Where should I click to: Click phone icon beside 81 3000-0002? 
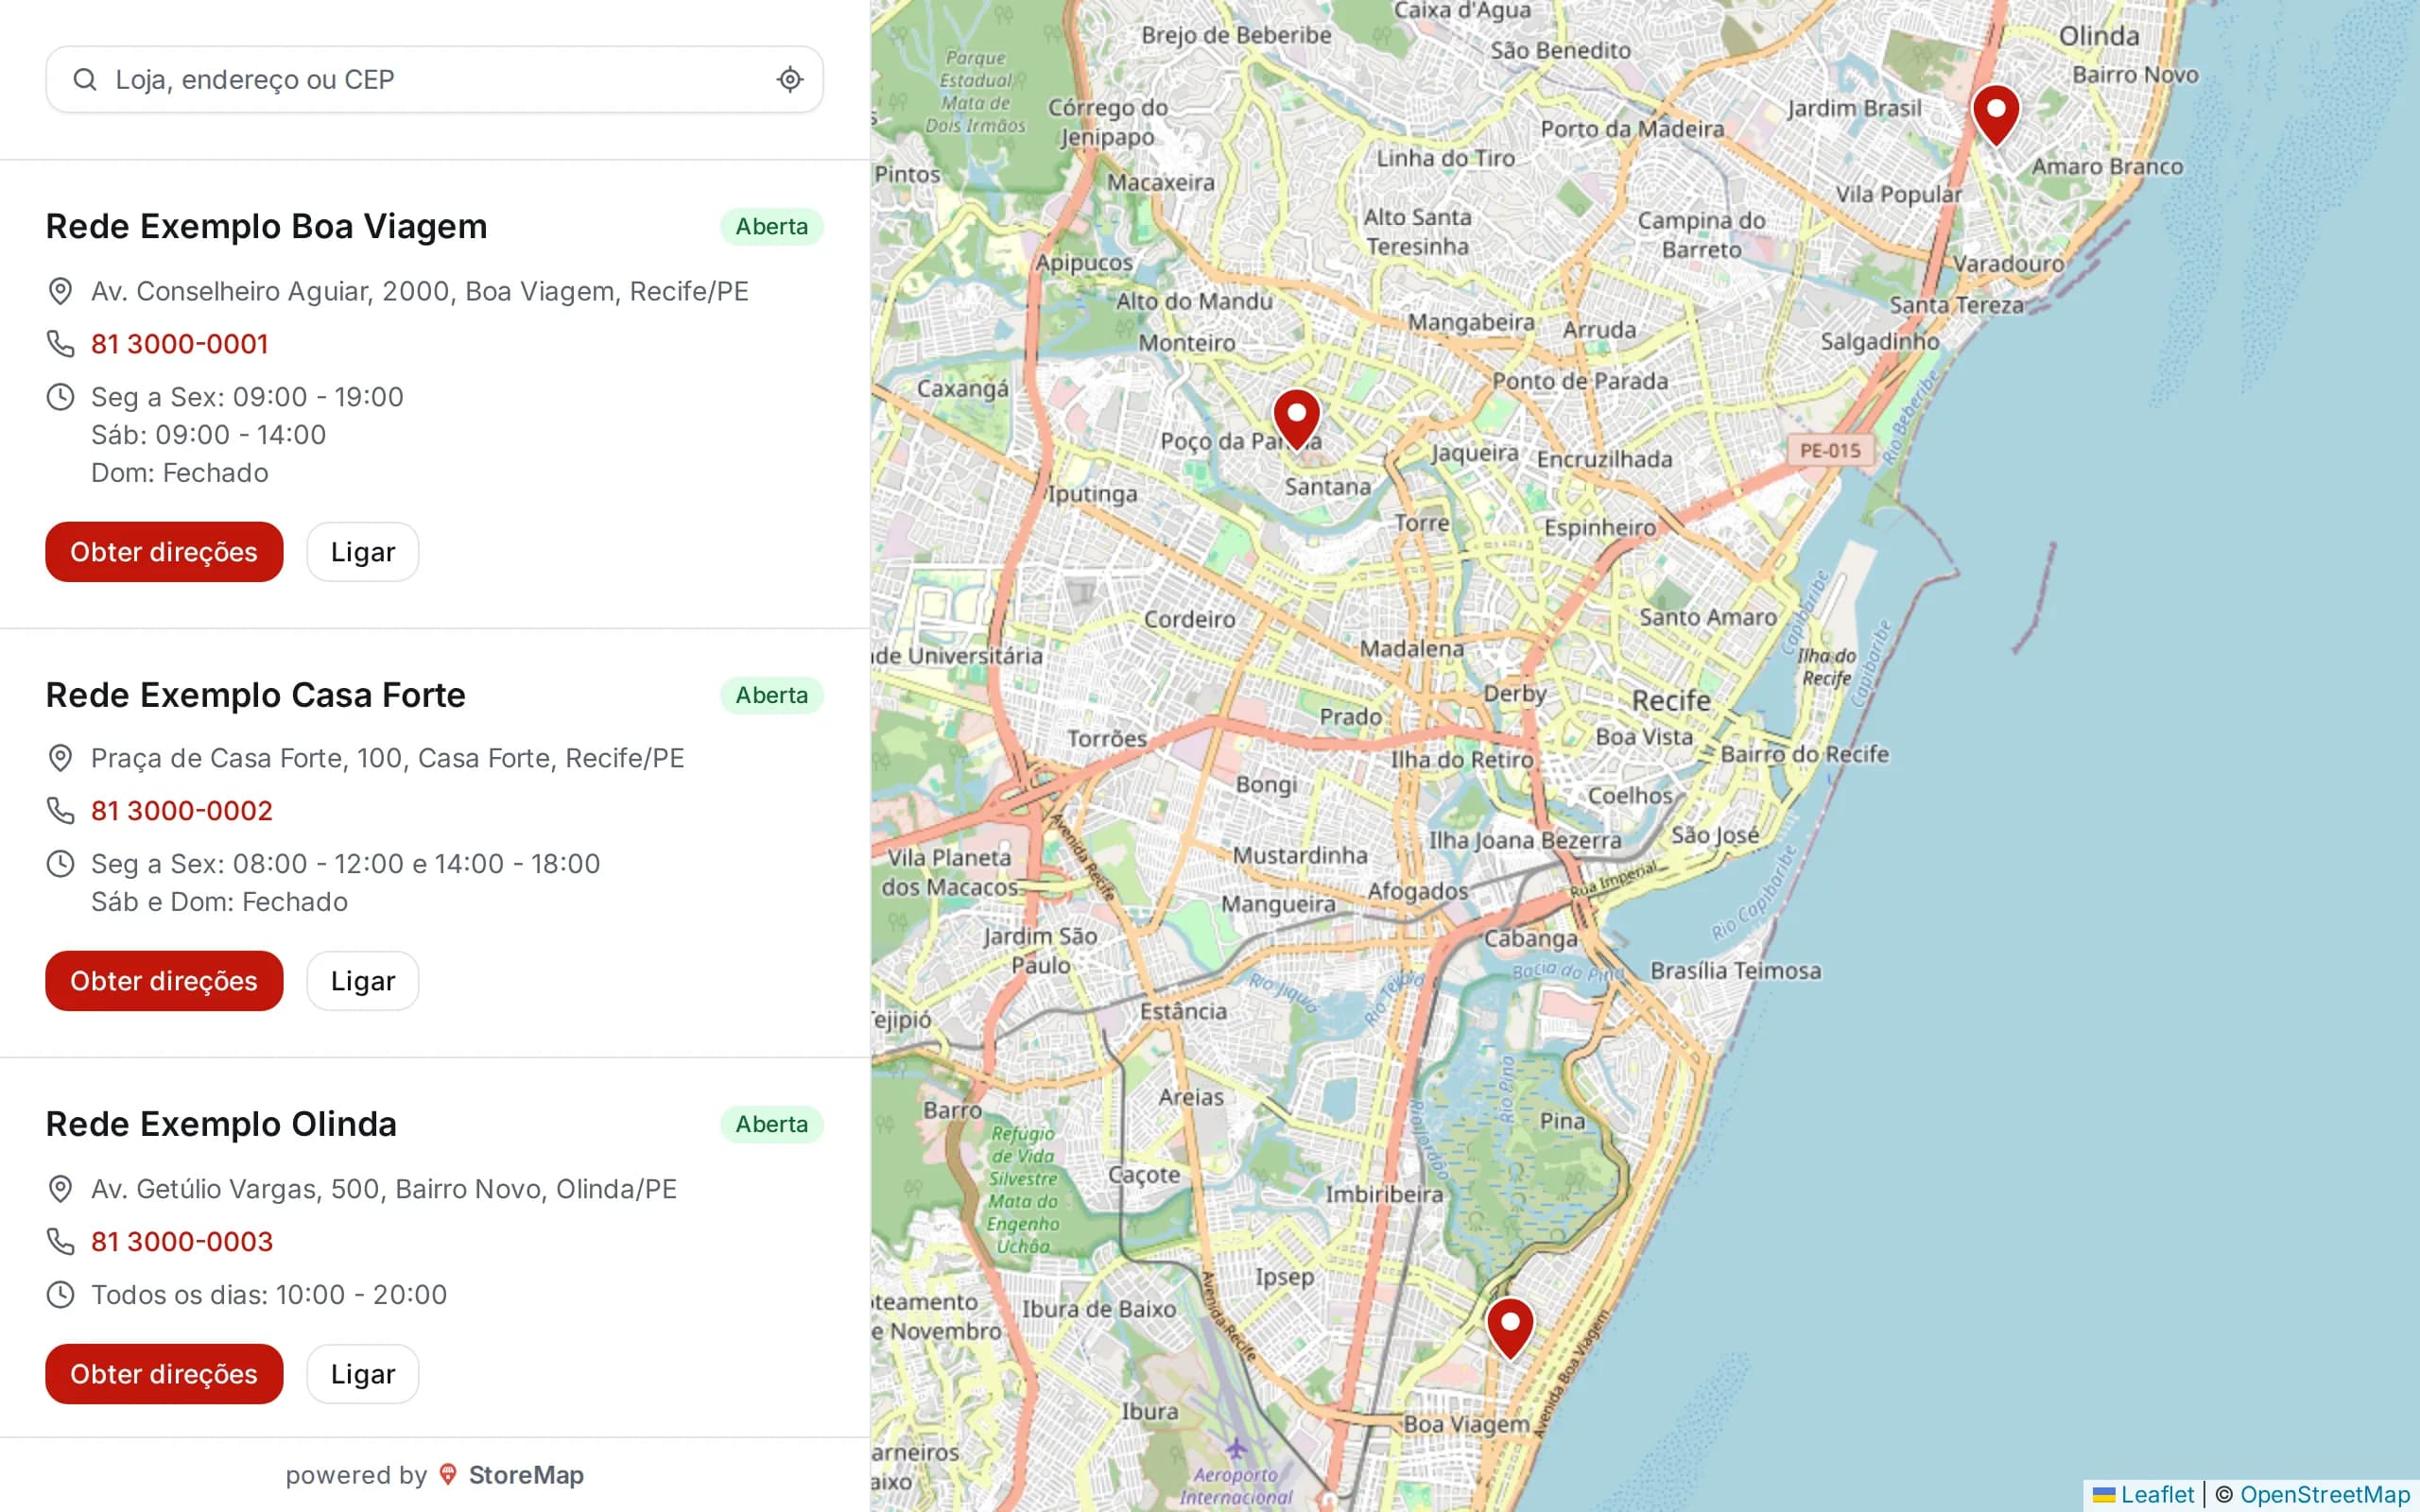(x=60, y=811)
